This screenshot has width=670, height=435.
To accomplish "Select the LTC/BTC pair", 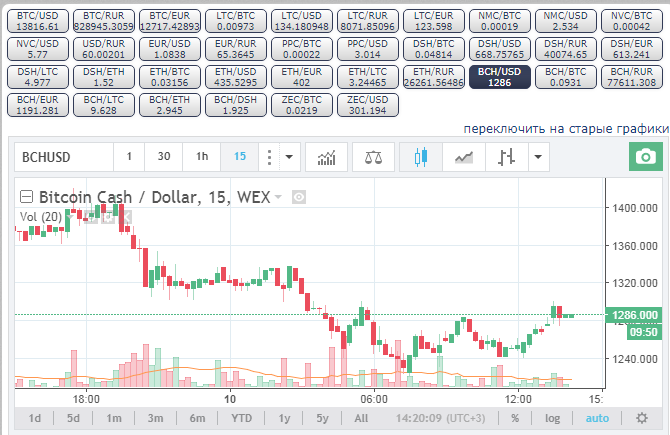I will pos(235,21).
